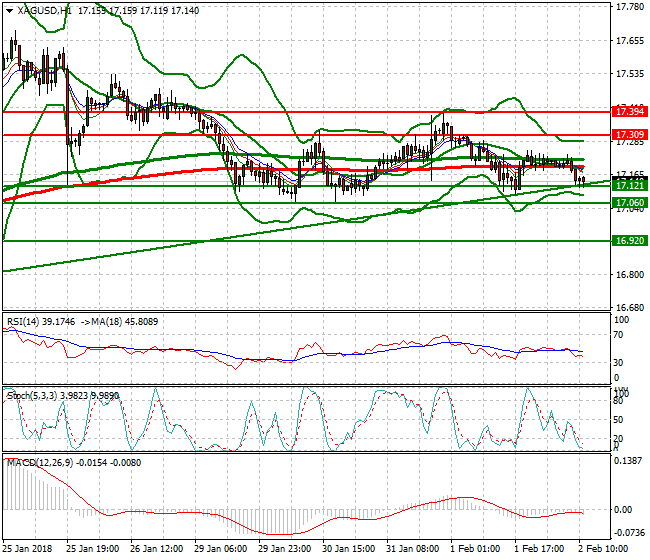
Task: Click the 17.394 red resistance price label
Action: (x=630, y=112)
